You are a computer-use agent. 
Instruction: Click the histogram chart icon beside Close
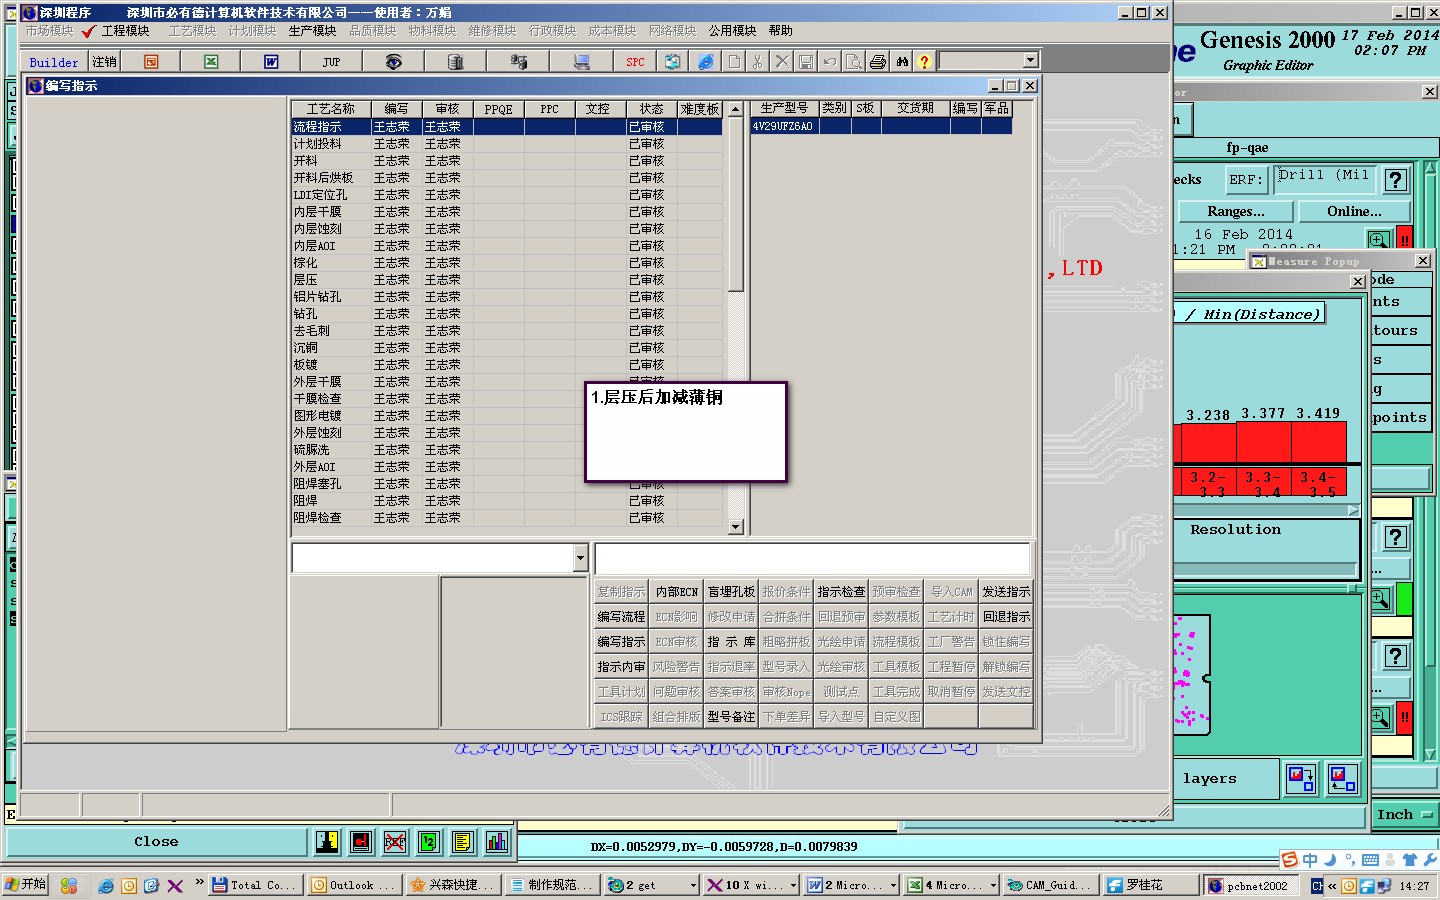(497, 842)
